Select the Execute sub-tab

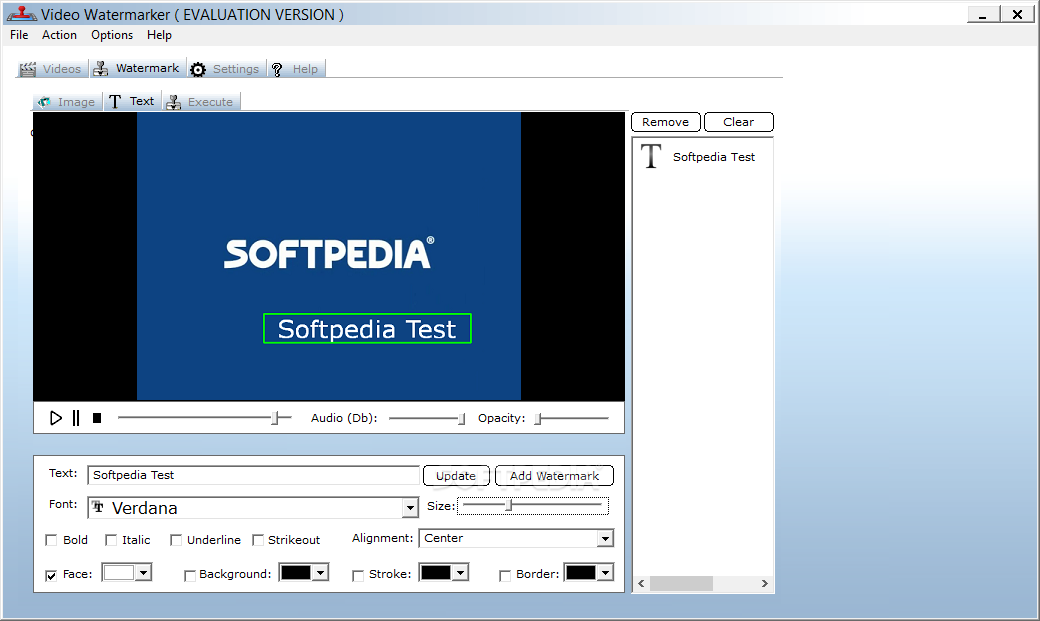(x=201, y=102)
